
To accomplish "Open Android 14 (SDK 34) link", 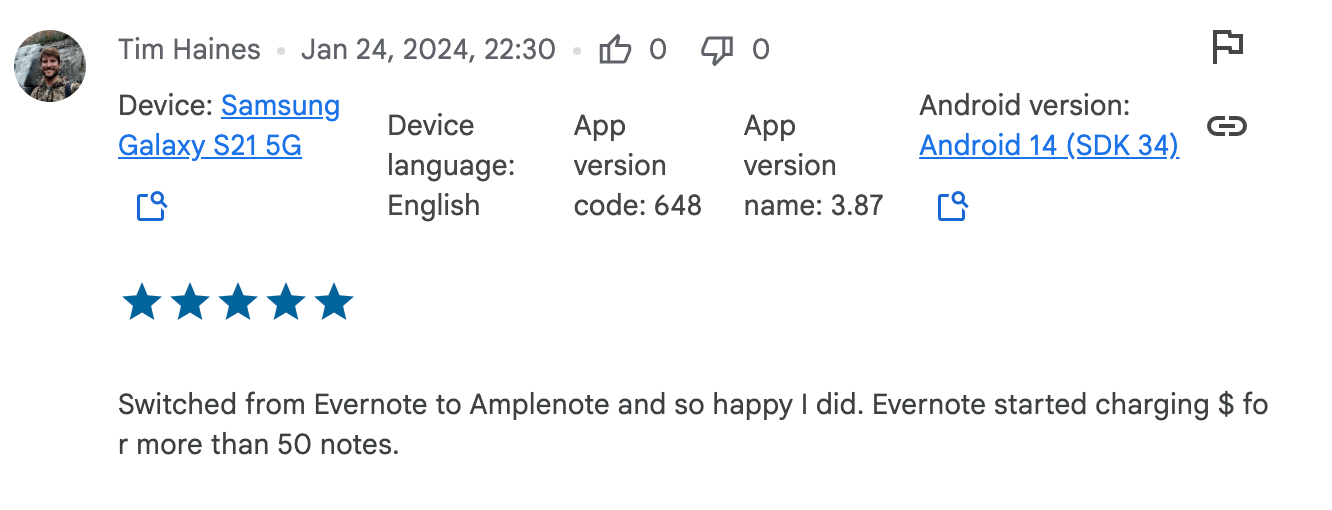I will tap(1049, 146).
